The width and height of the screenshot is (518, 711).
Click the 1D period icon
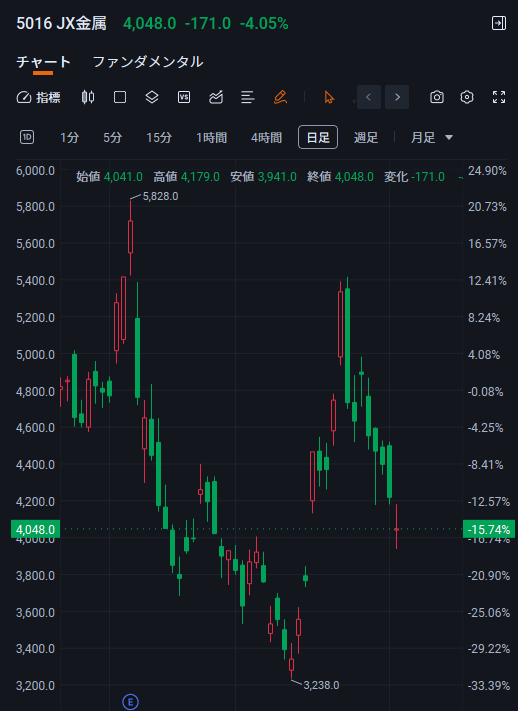click(x=27, y=137)
